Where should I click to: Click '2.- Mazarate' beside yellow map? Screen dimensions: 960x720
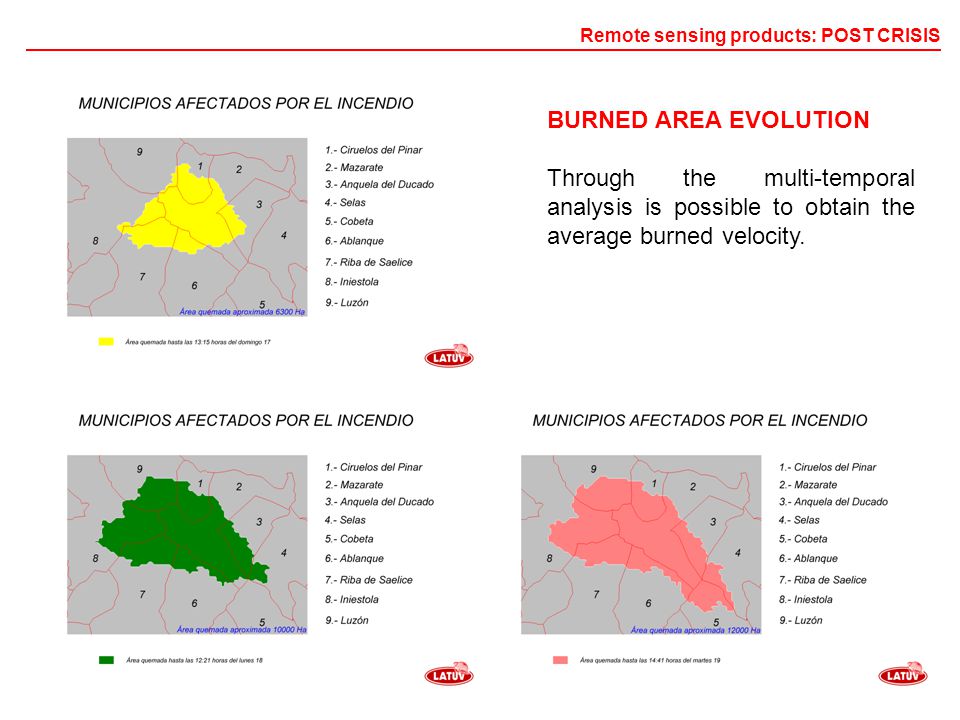[354, 167]
